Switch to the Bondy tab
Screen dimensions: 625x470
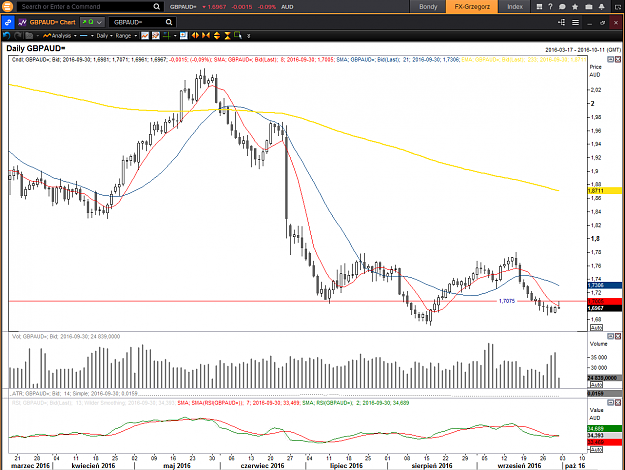tap(428, 6)
